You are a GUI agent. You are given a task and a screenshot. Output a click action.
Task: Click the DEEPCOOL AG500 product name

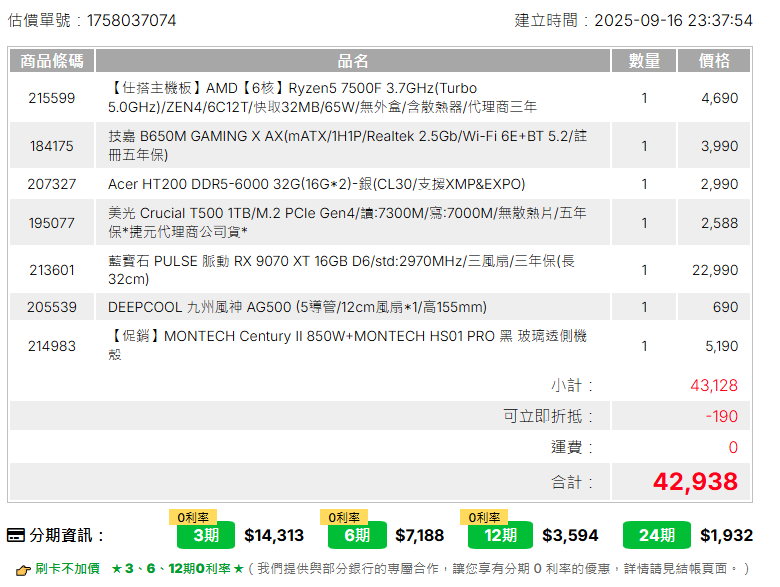pyautogui.click(x=297, y=307)
